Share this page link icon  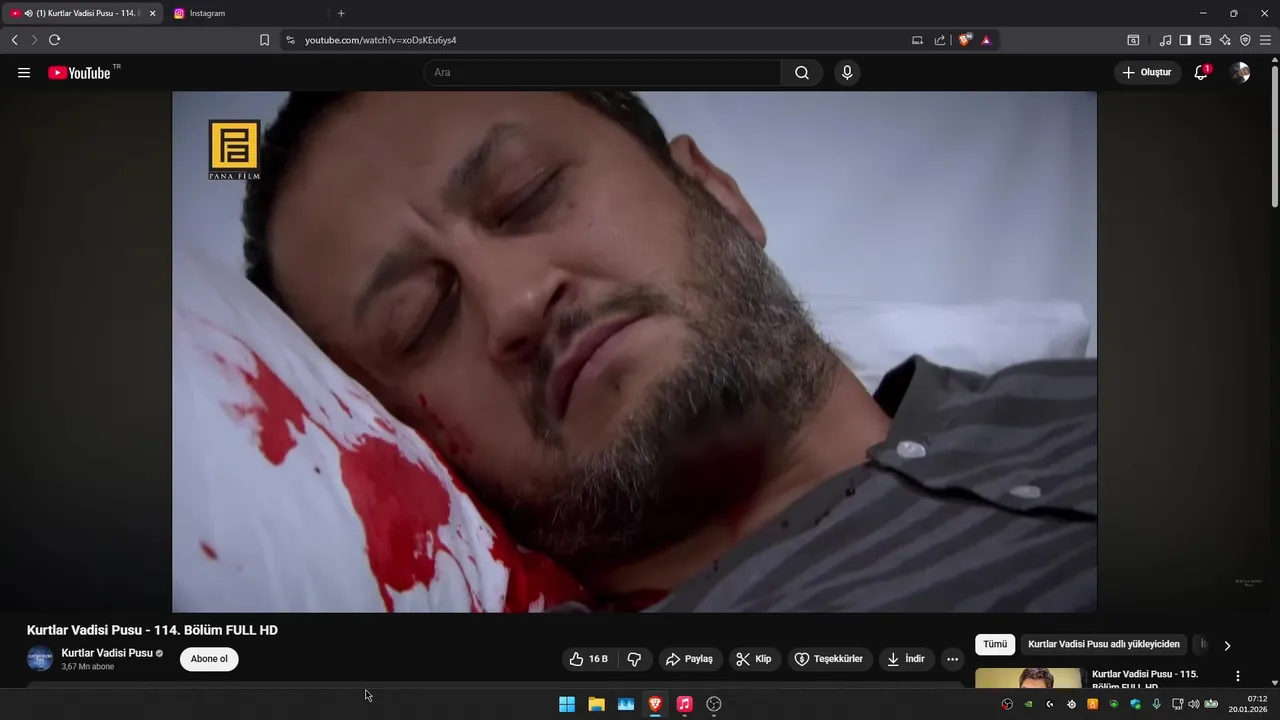click(940, 40)
